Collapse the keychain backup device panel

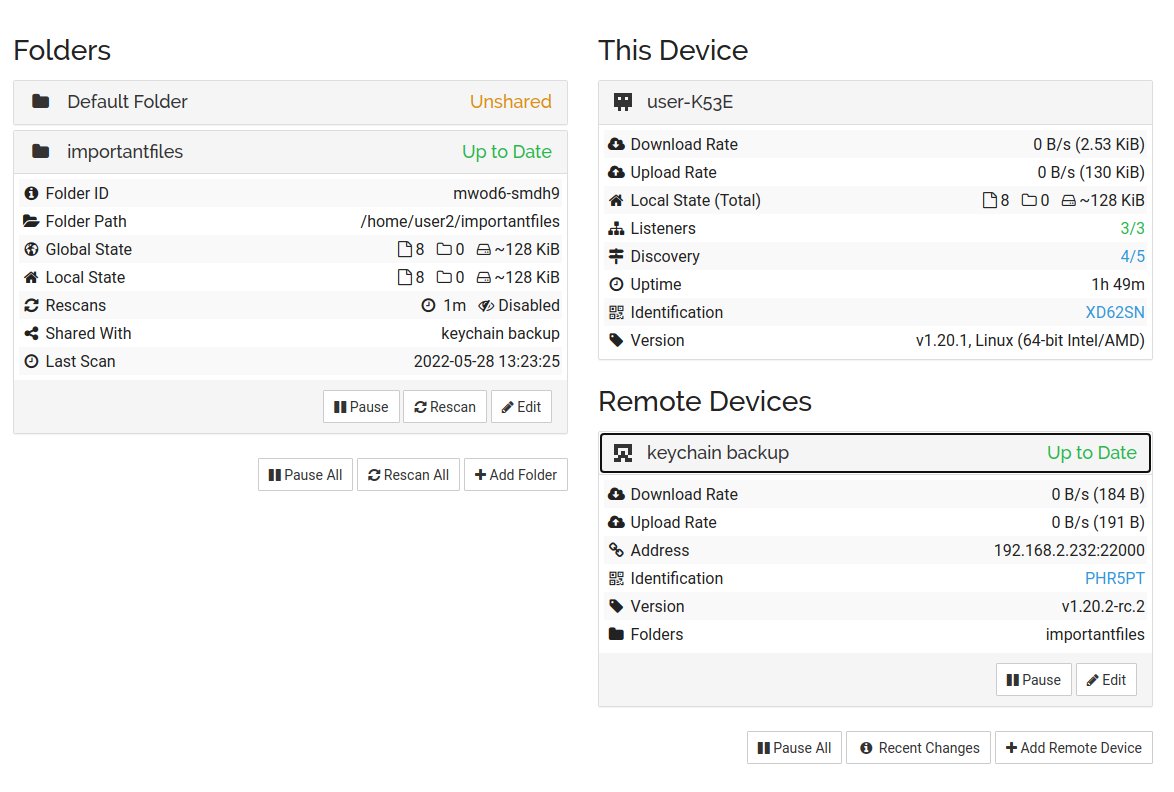(x=875, y=453)
